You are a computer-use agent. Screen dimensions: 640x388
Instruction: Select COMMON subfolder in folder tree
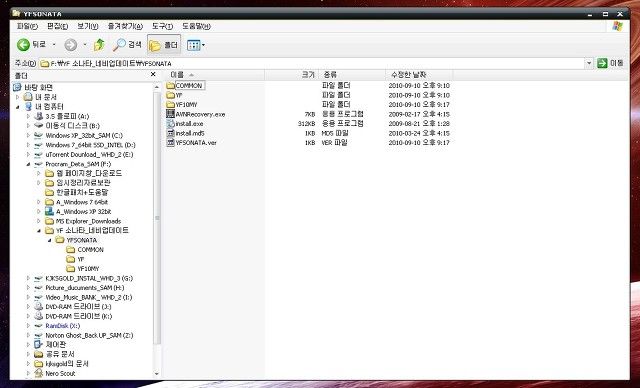[x=90, y=250]
